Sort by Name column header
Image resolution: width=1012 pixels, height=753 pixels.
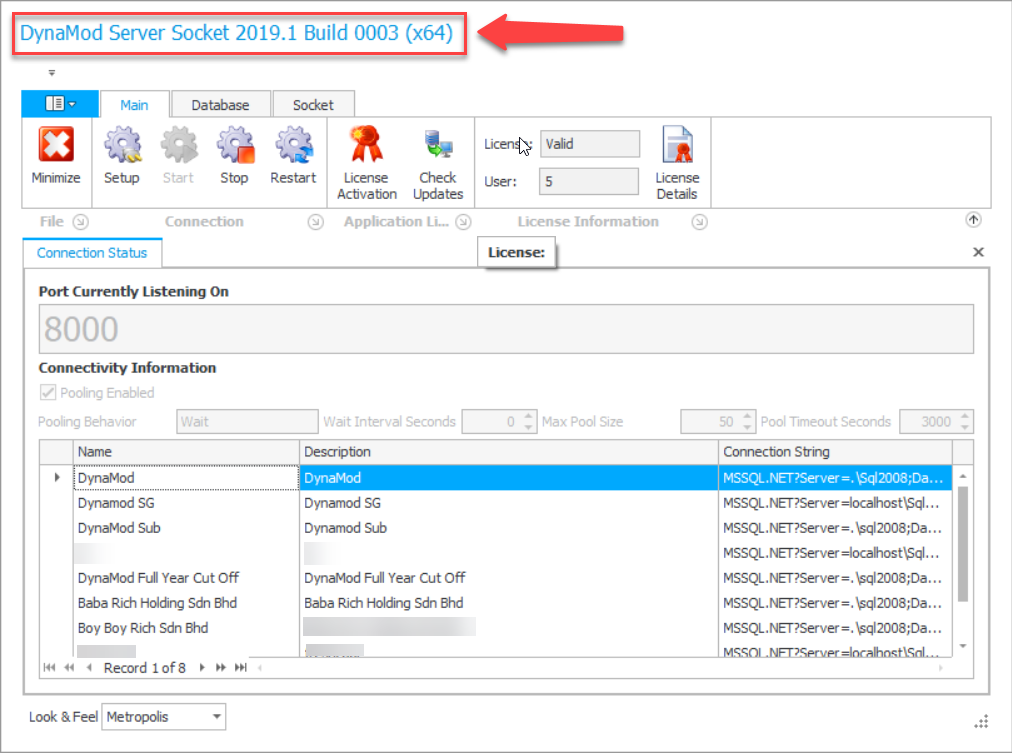coord(186,452)
